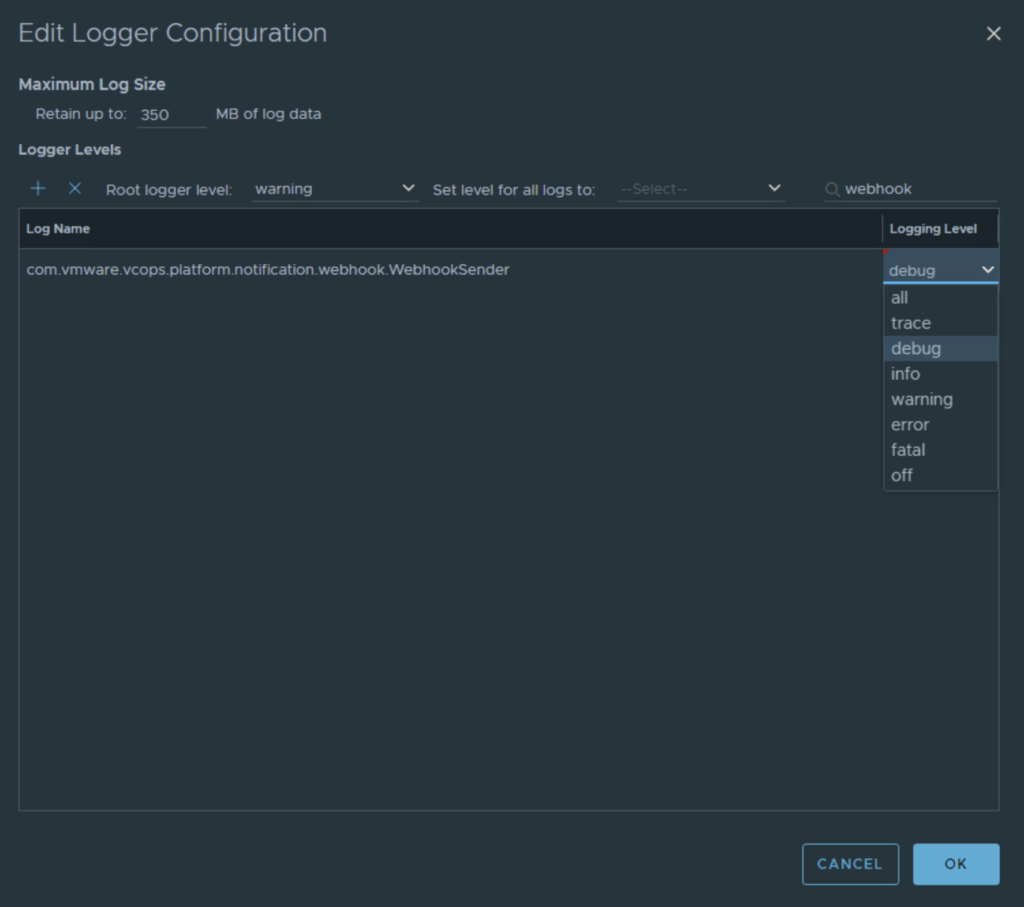Screen dimensions: 1024x907
Task: Select the highlighted 'debug' option
Action: [x=916, y=349]
